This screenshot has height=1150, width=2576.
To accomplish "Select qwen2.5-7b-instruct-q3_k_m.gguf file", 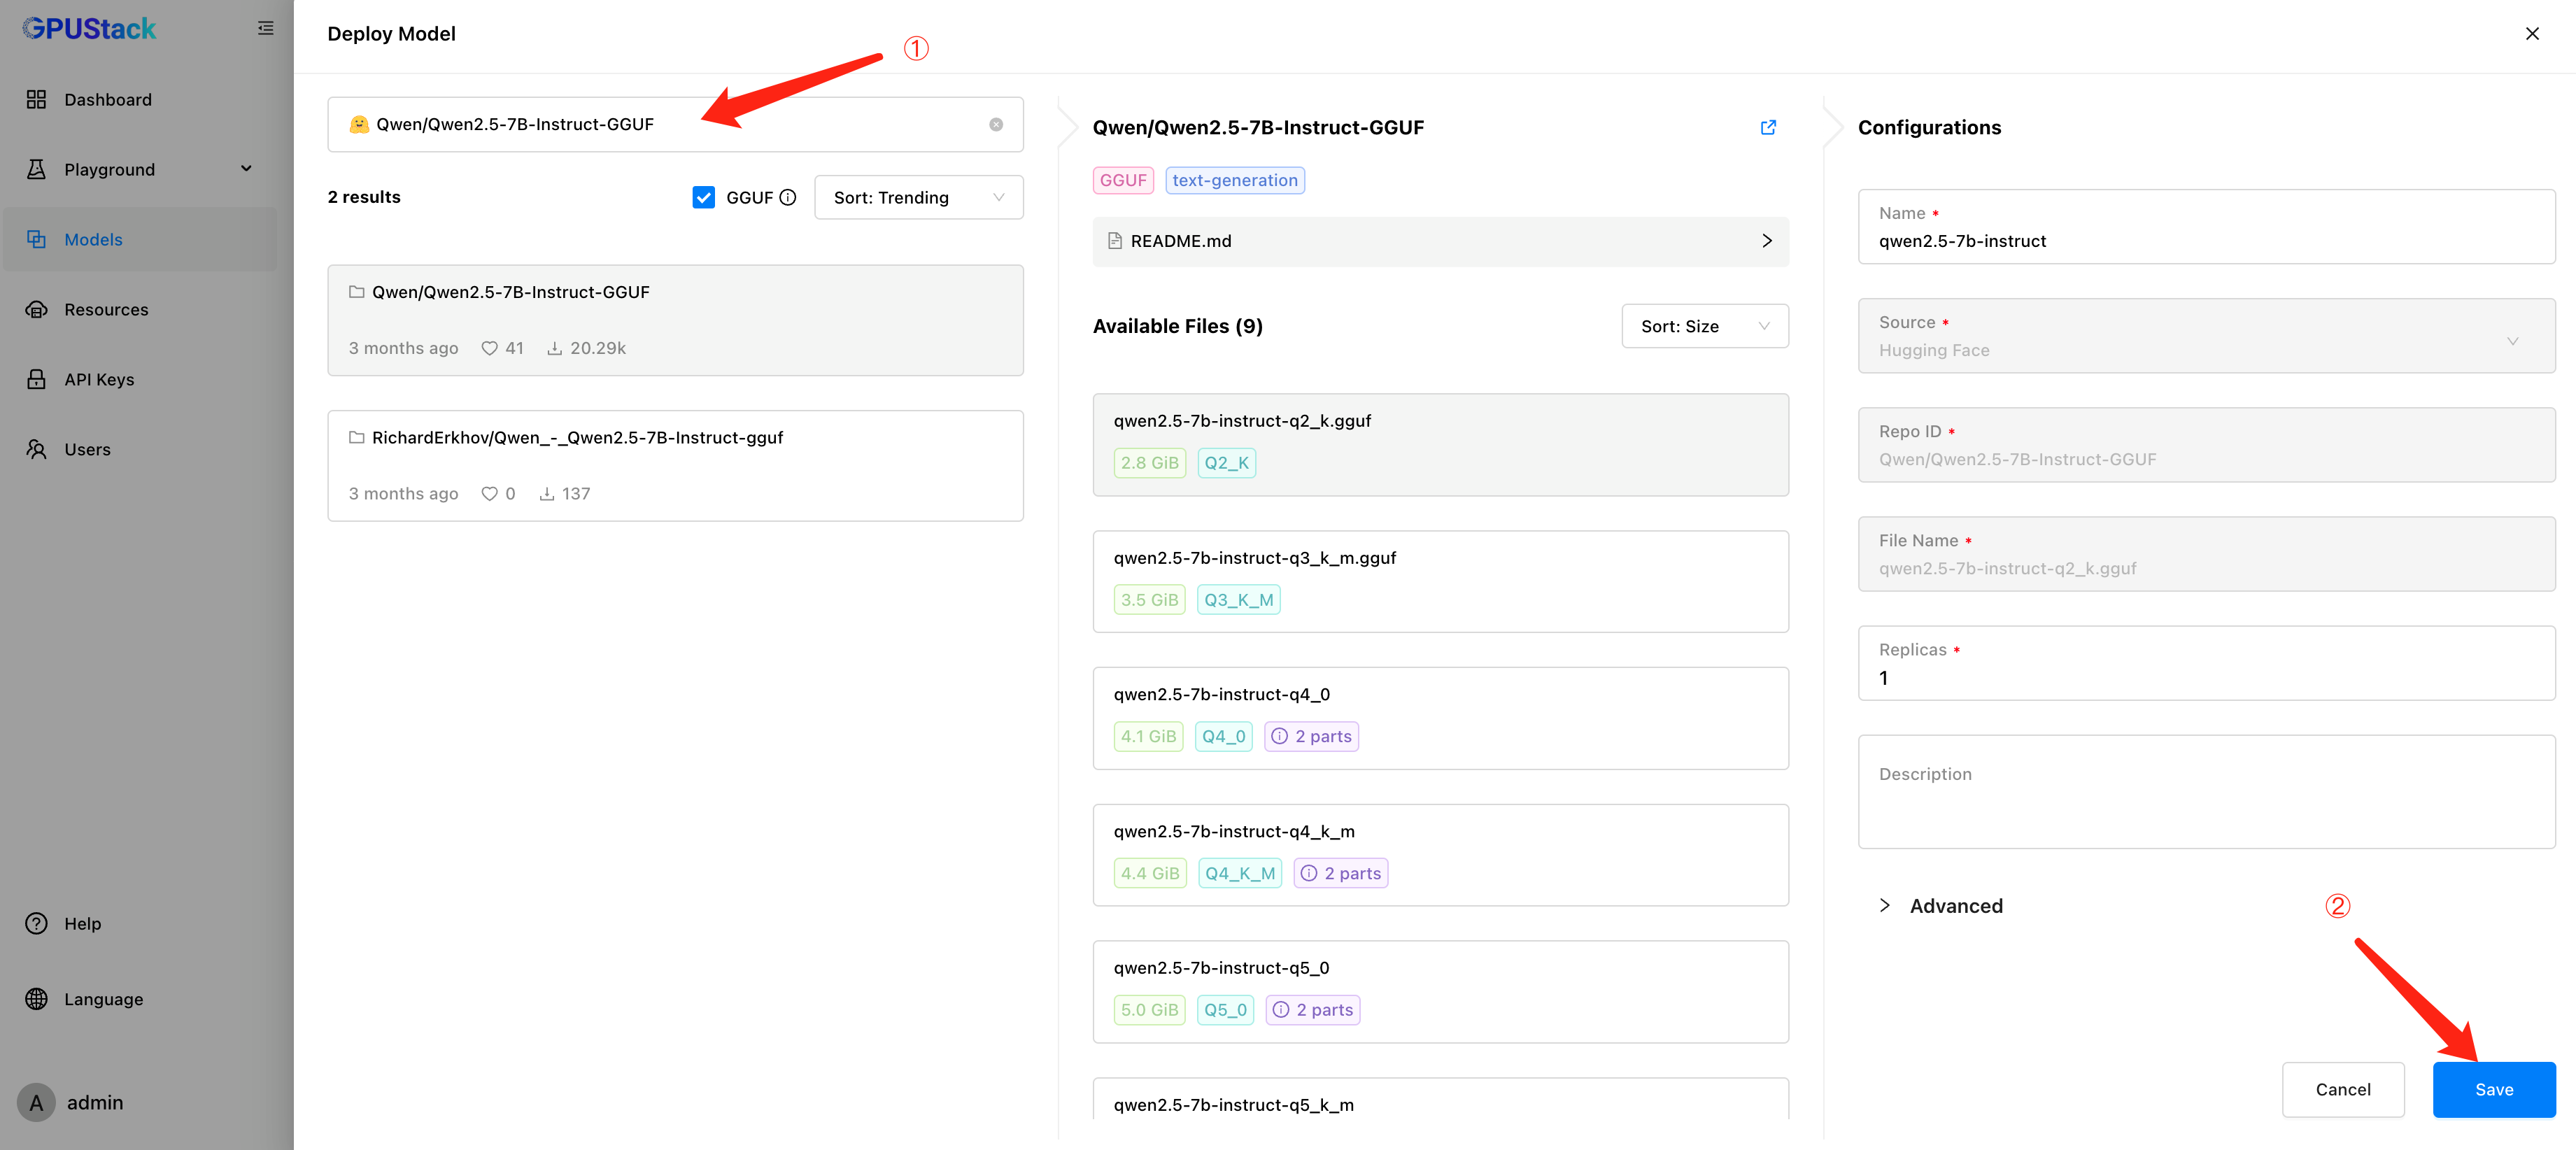I will [1440, 581].
